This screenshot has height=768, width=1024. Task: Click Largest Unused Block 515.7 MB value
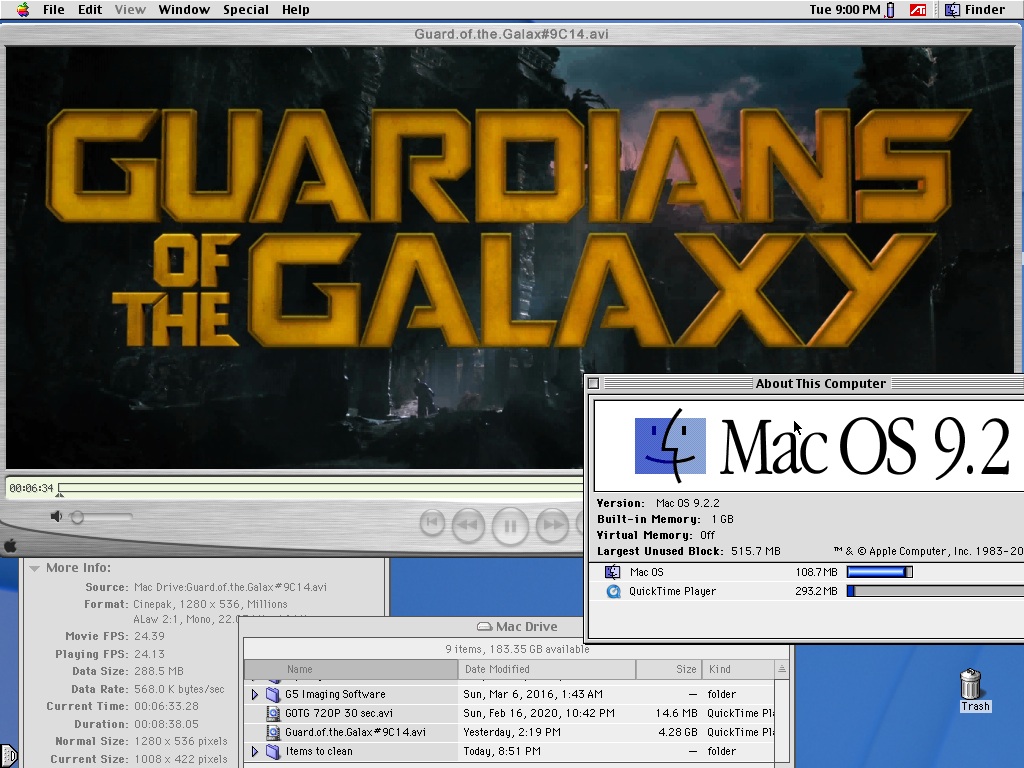(x=756, y=551)
